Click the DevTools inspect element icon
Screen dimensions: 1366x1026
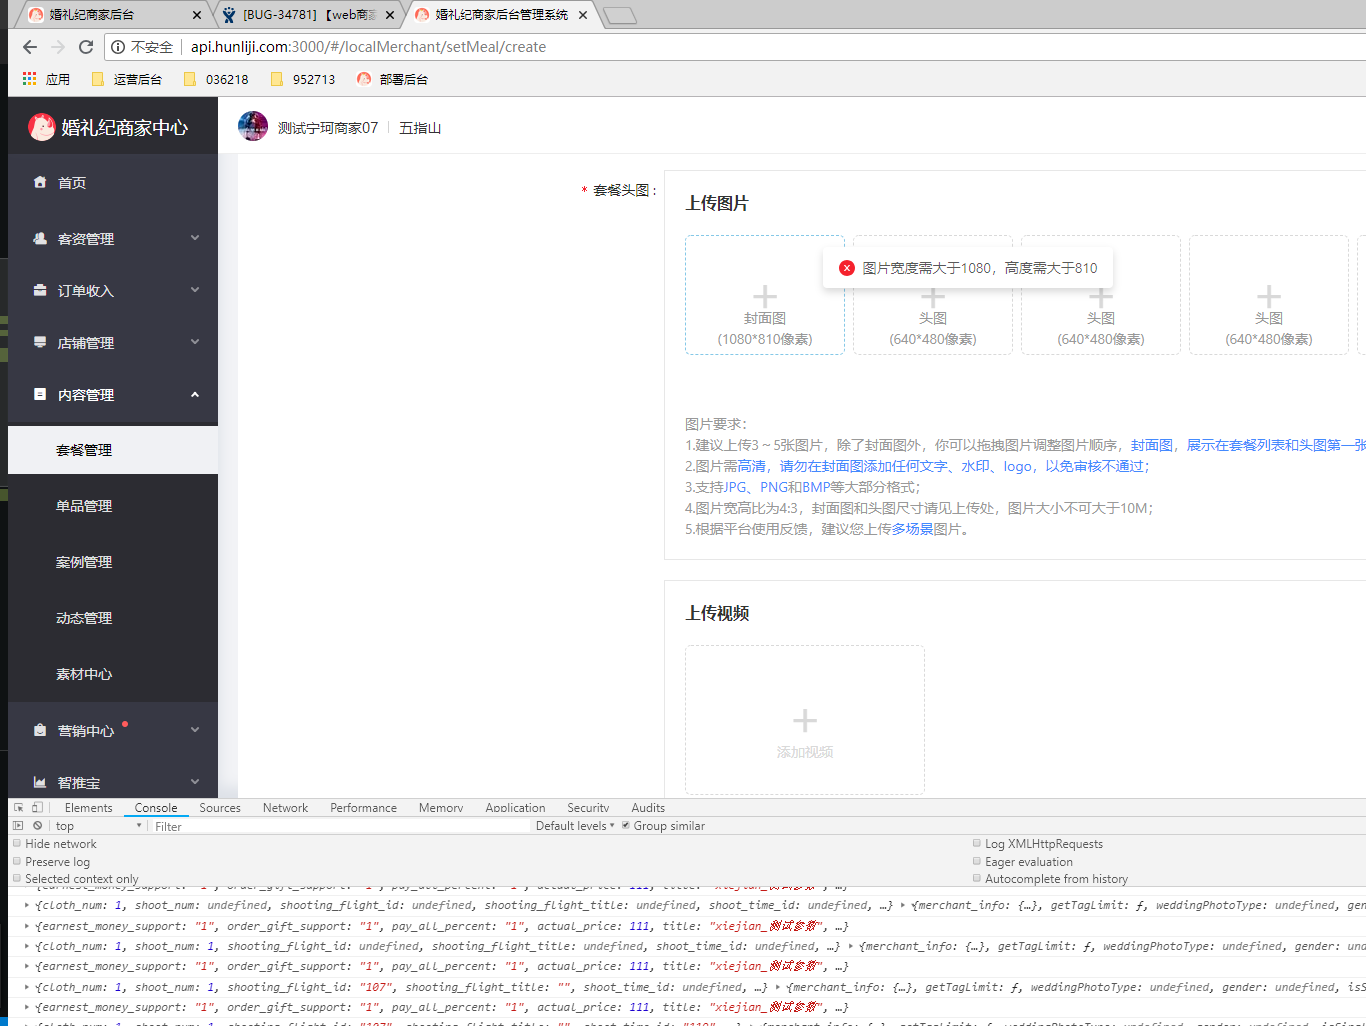(18, 808)
